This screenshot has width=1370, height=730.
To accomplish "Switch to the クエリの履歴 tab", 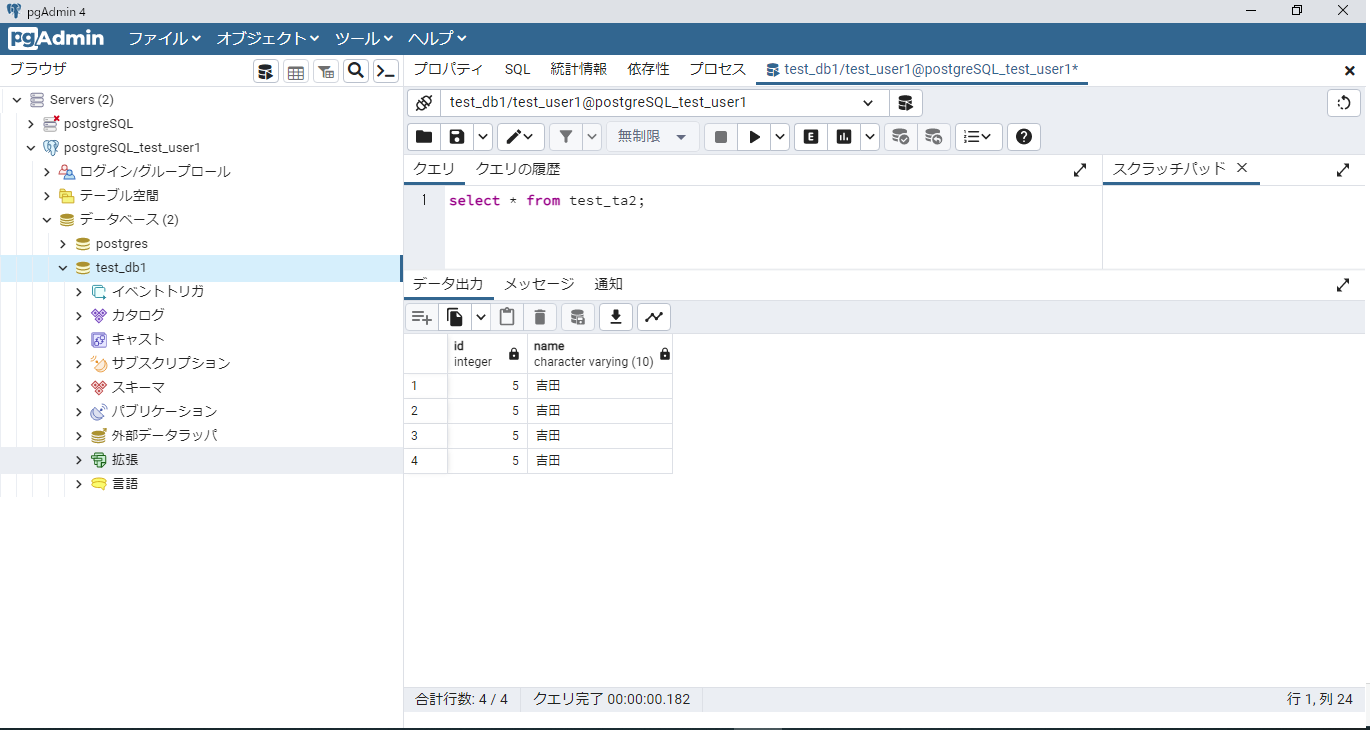I will (518, 170).
